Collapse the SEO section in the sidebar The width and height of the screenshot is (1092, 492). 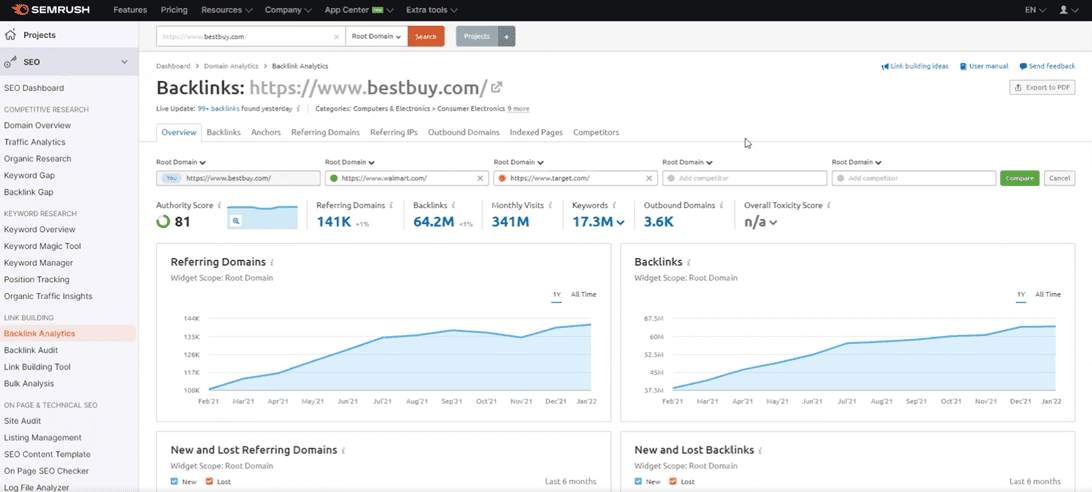click(x=124, y=62)
